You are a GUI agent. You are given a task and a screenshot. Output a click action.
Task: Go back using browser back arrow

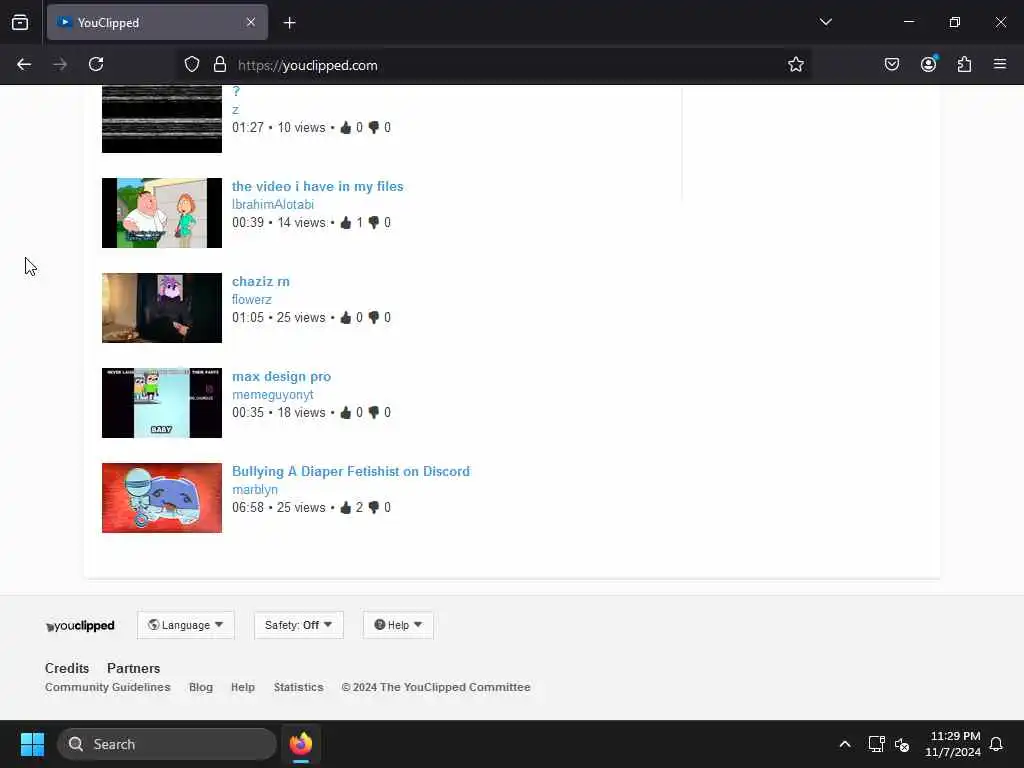click(x=24, y=65)
